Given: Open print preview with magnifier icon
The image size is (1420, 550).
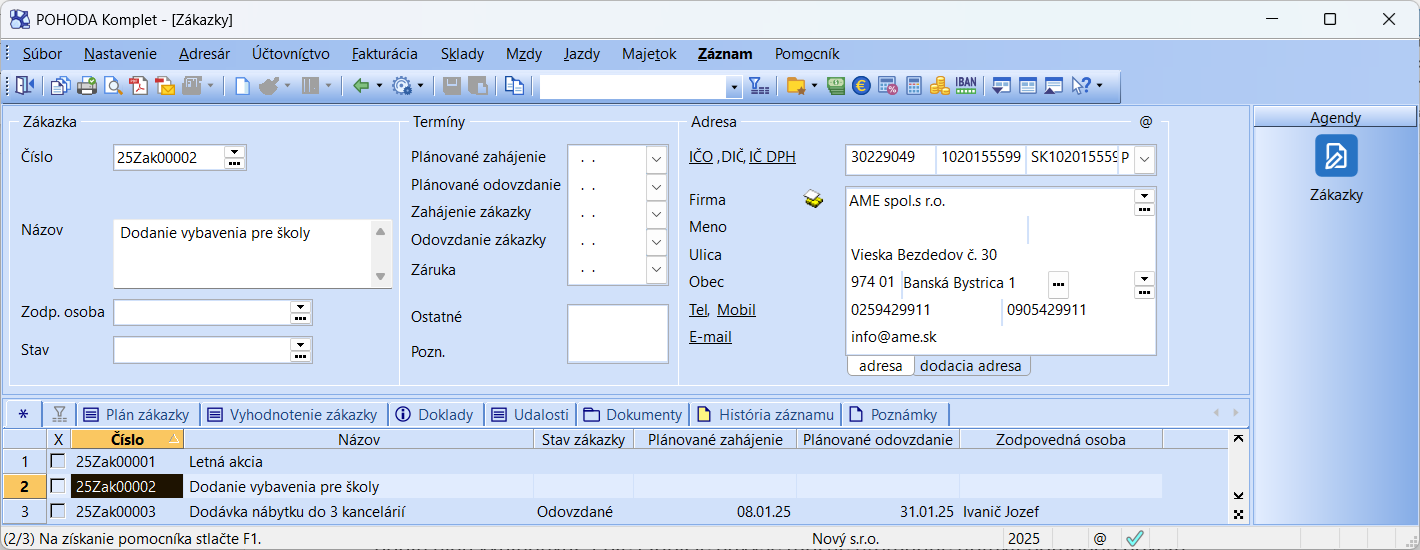Looking at the screenshot, I should (x=113, y=86).
